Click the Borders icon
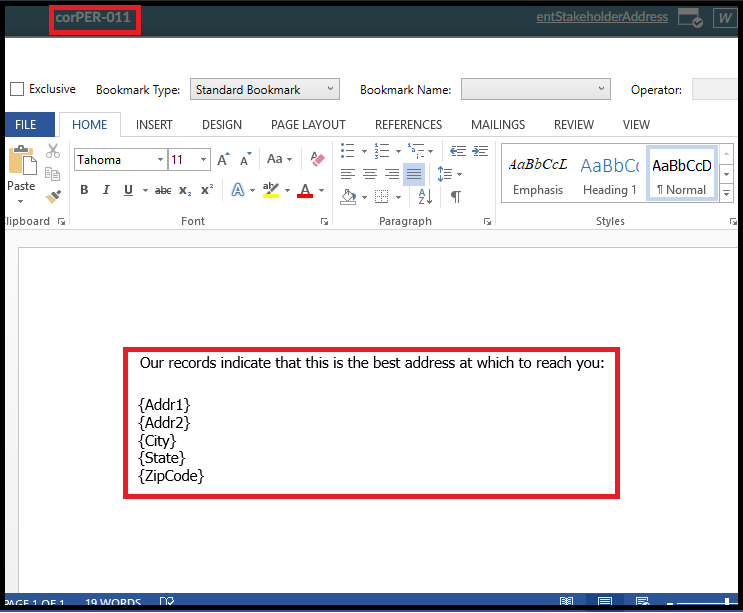The width and height of the screenshot is (743, 613). click(381, 196)
